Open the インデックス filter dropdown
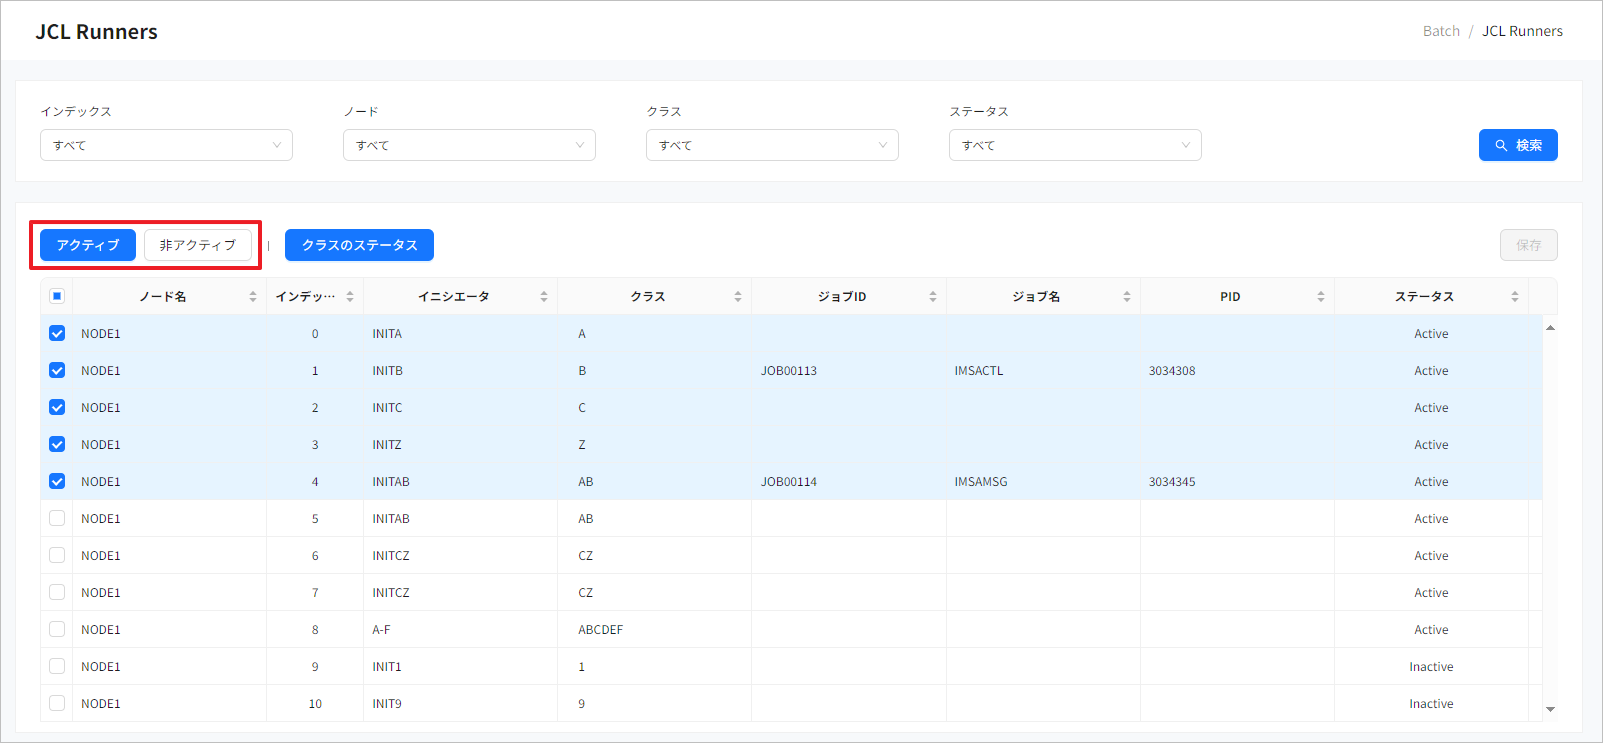 [166, 145]
